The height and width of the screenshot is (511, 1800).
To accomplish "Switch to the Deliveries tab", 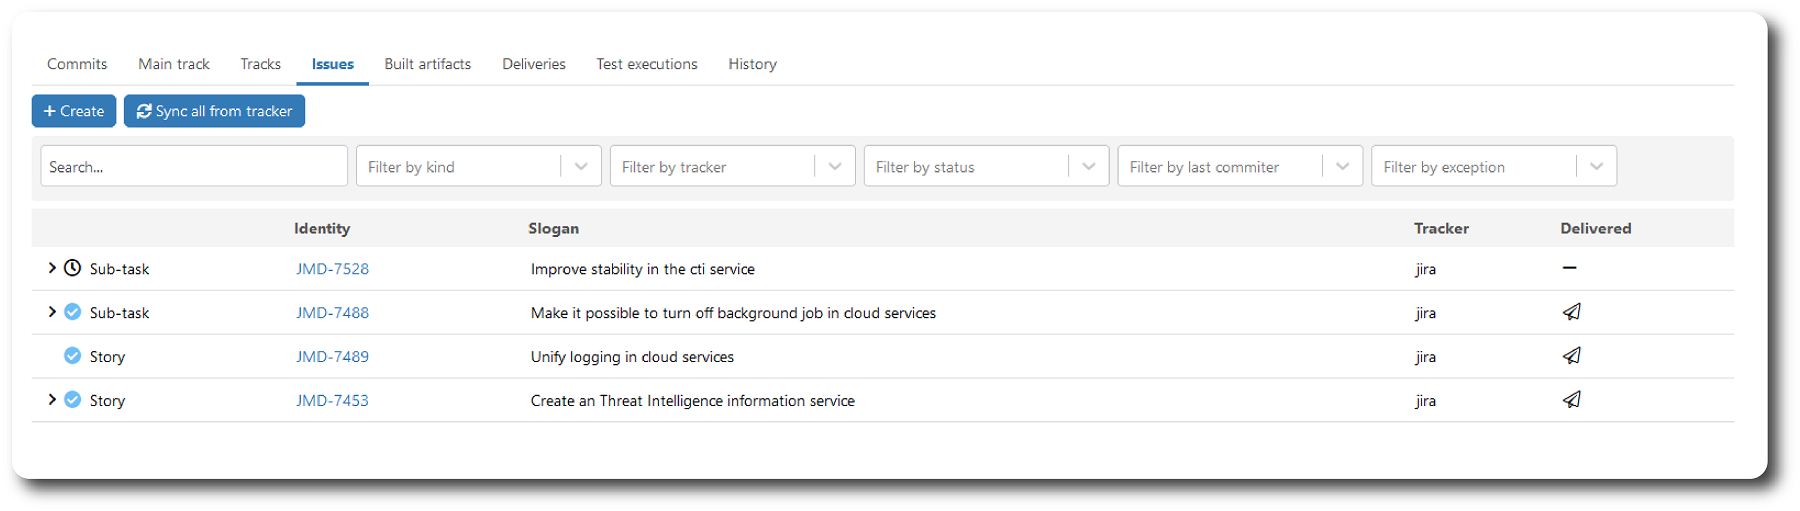I will pyautogui.click(x=534, y=64).
